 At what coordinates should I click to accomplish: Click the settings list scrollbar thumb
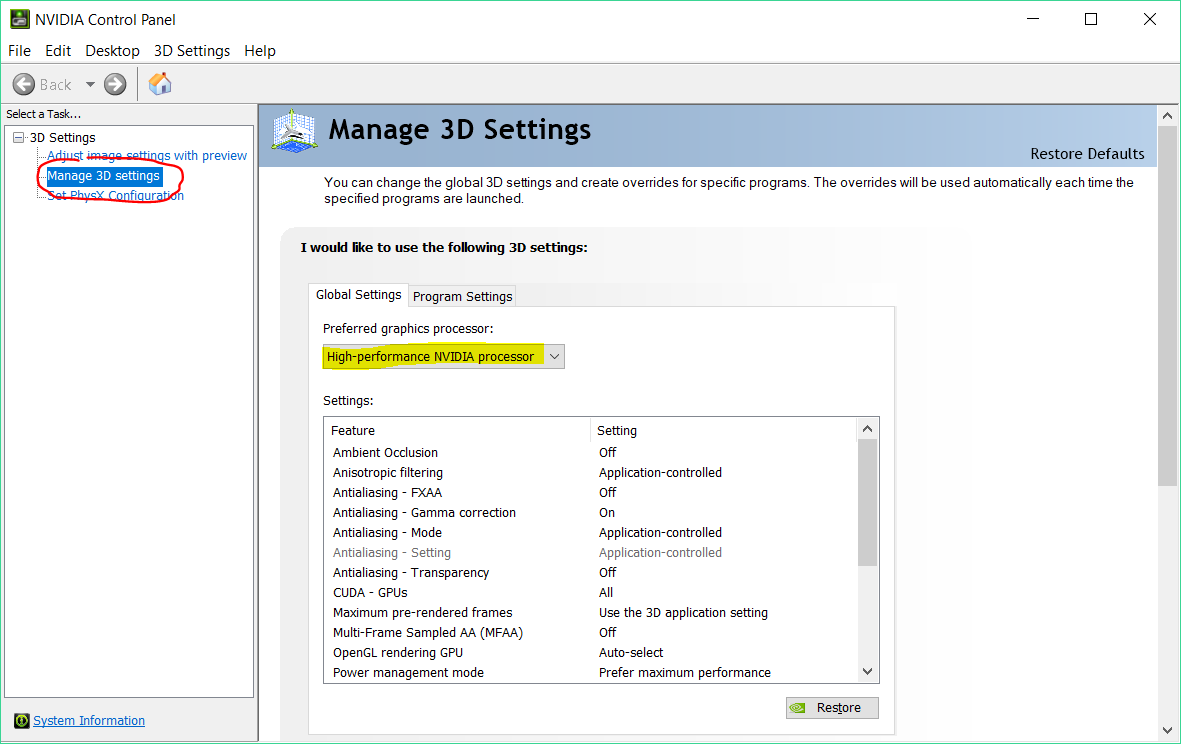pos(868,502)
